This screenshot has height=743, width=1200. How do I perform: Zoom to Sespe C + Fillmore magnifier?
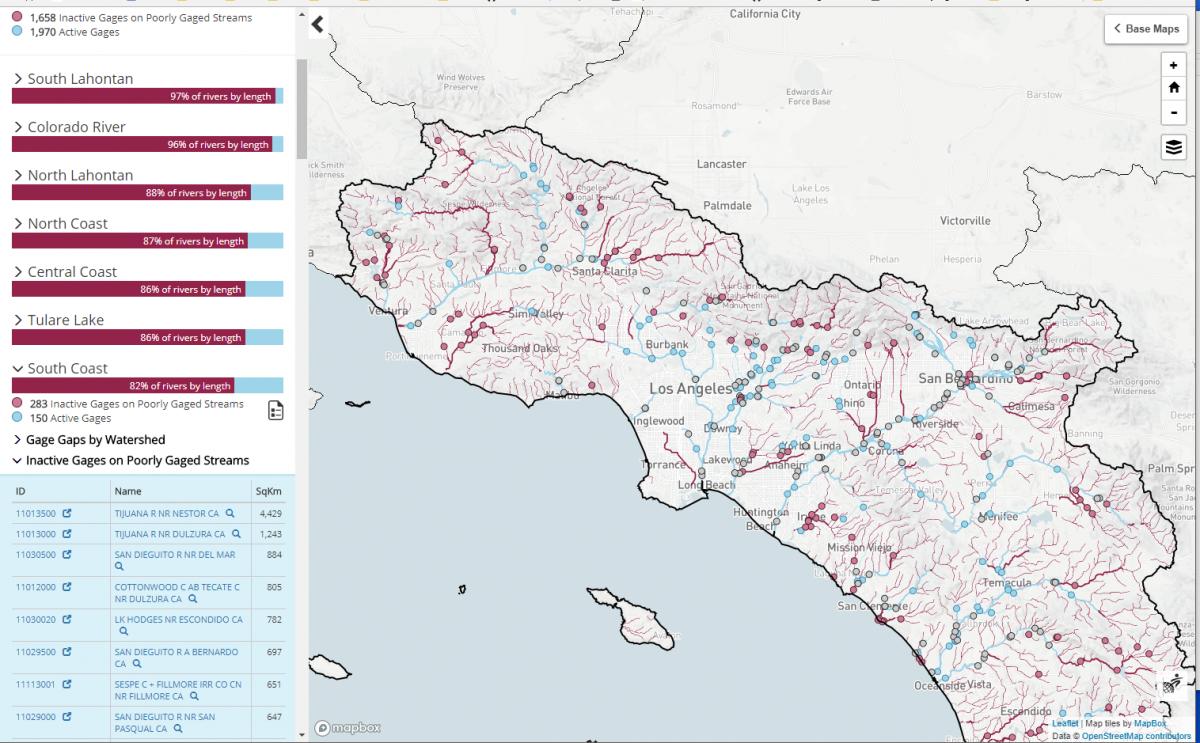point(193,696)
